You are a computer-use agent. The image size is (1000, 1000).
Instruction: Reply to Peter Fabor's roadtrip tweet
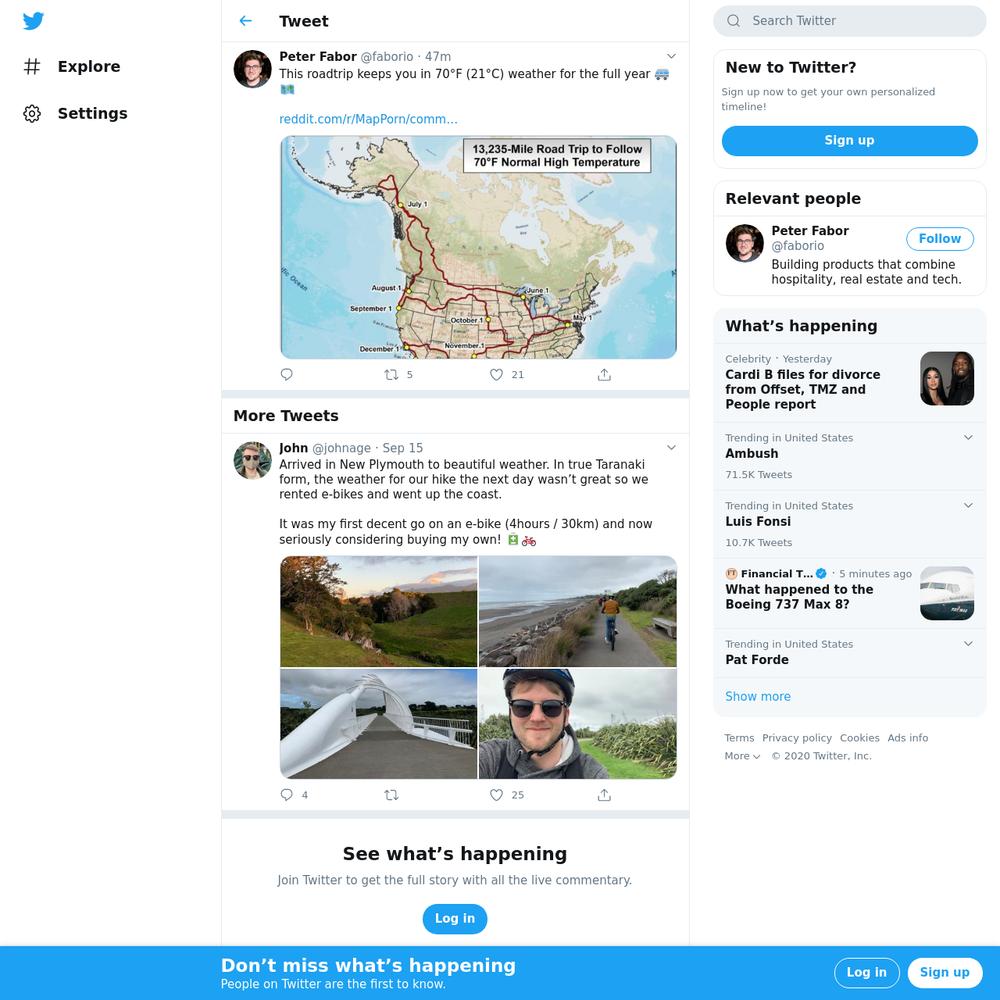tap(287, 375)
